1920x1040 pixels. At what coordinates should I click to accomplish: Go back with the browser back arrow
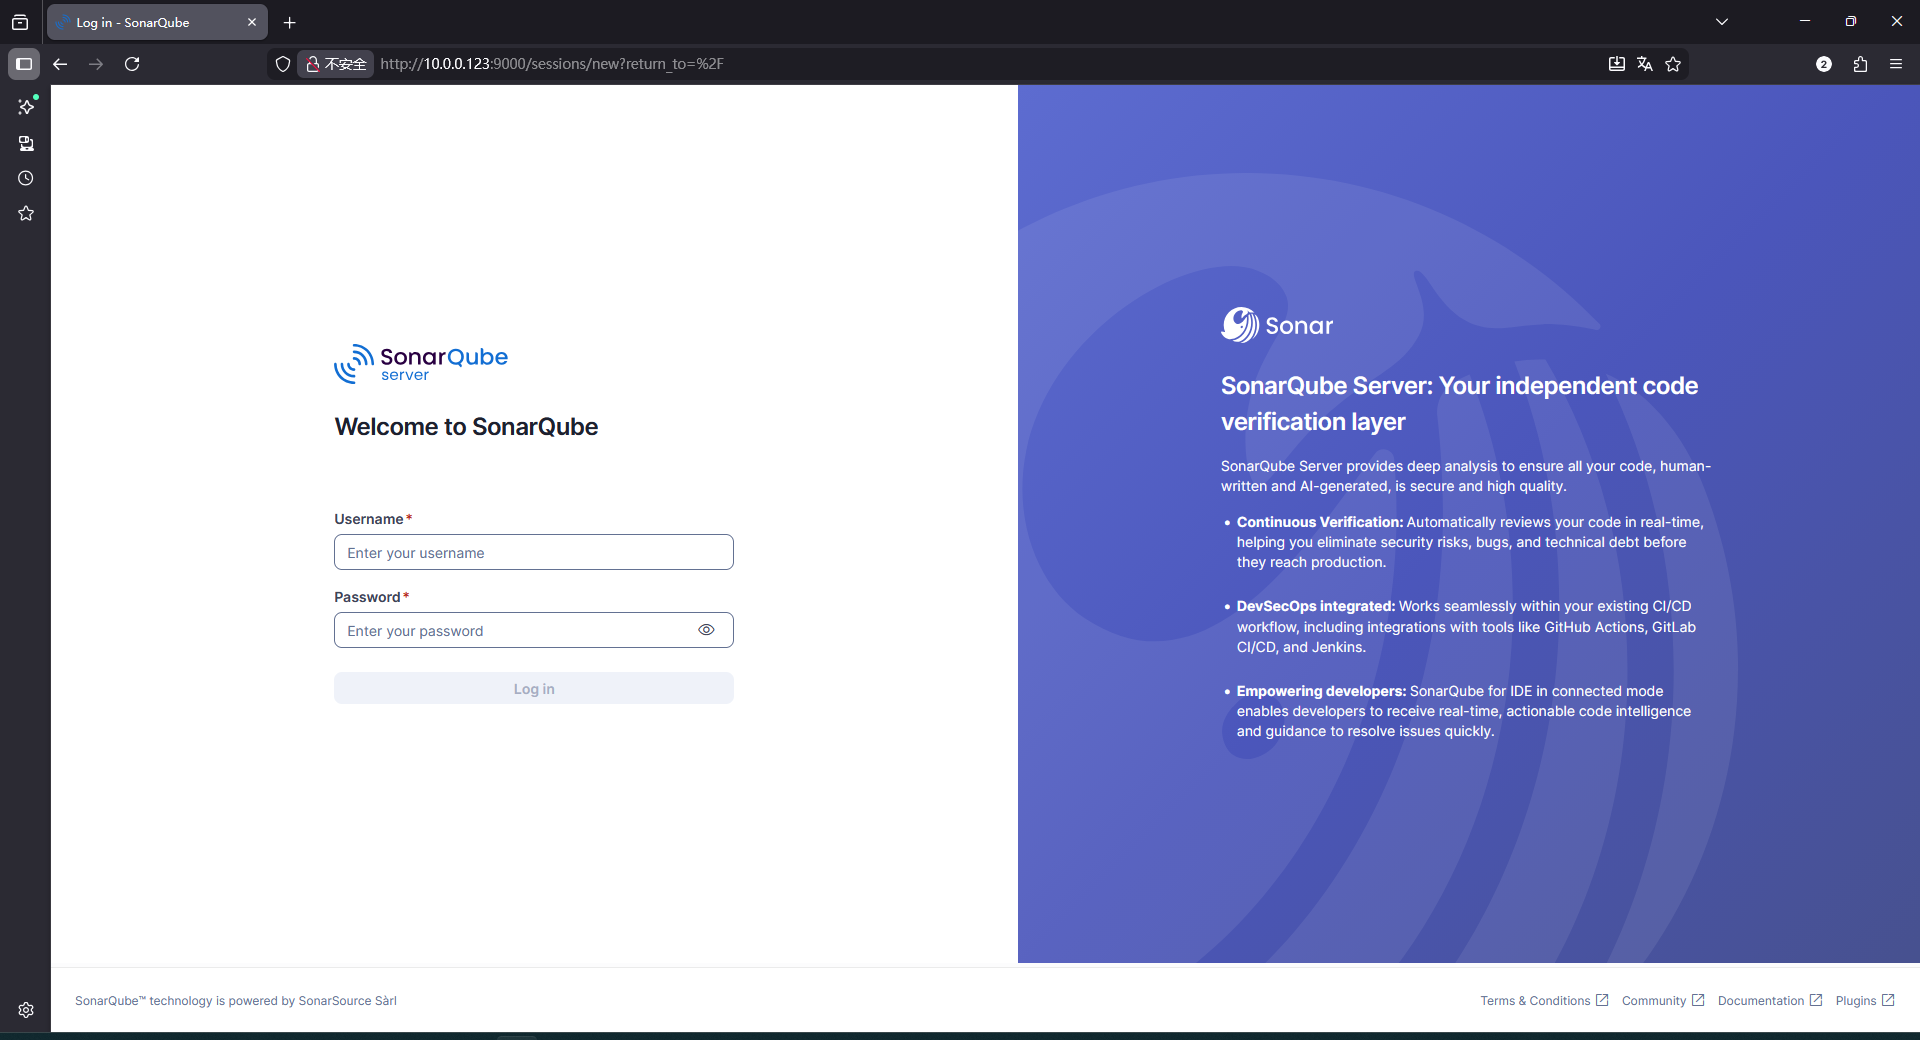[x=60, y=64]
